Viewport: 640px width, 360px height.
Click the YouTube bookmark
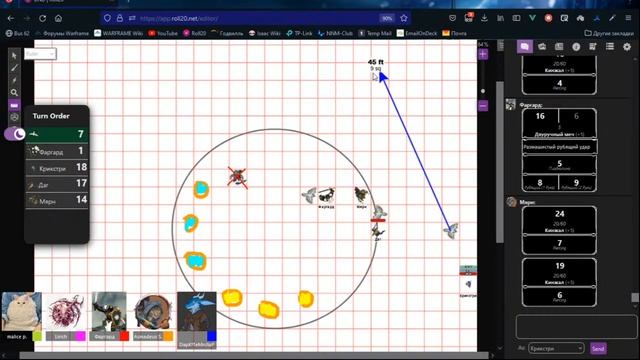(163, 33)
